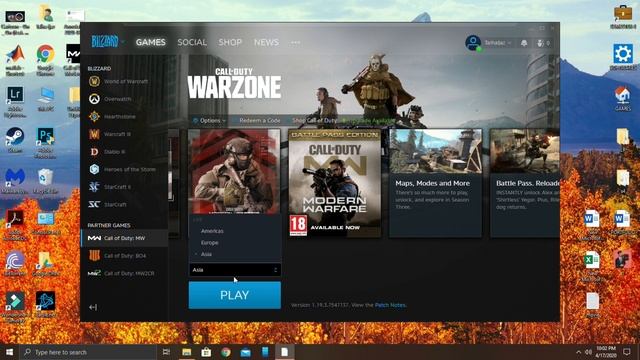Screen dimensions: 640x360
Task: Click the Chrome icon in the taskbar
Action: pos(226,352)
